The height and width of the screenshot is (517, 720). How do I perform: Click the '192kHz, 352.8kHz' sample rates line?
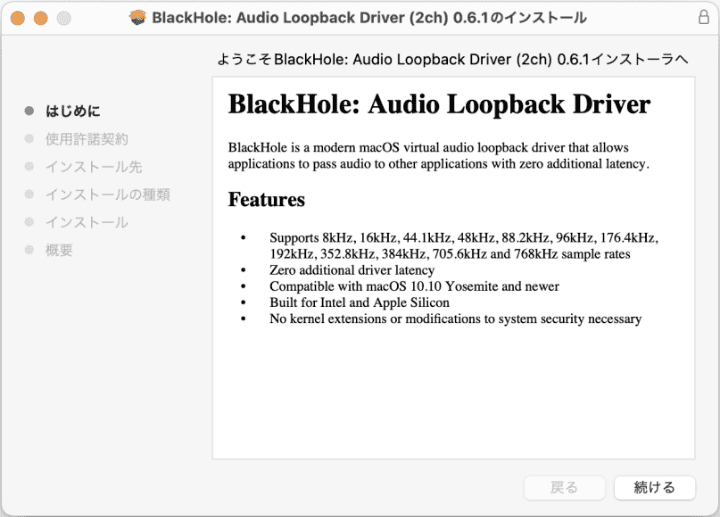click(450, 254)
